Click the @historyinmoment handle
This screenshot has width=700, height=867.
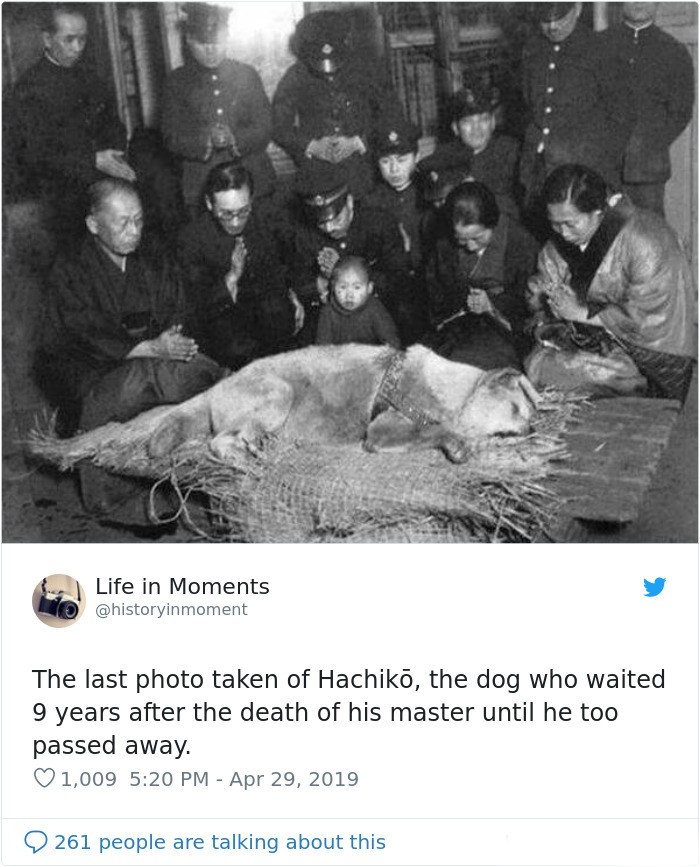(x=171, y=609)
